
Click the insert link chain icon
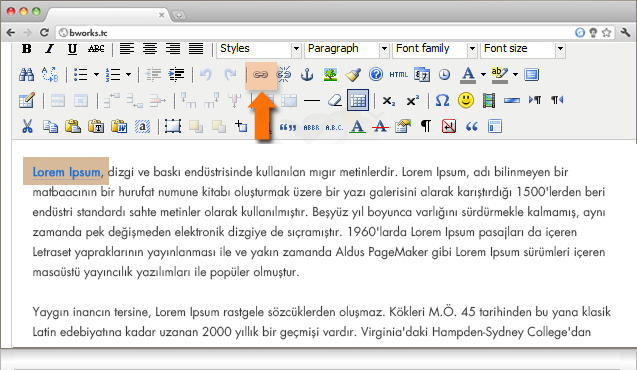(261, 75)
